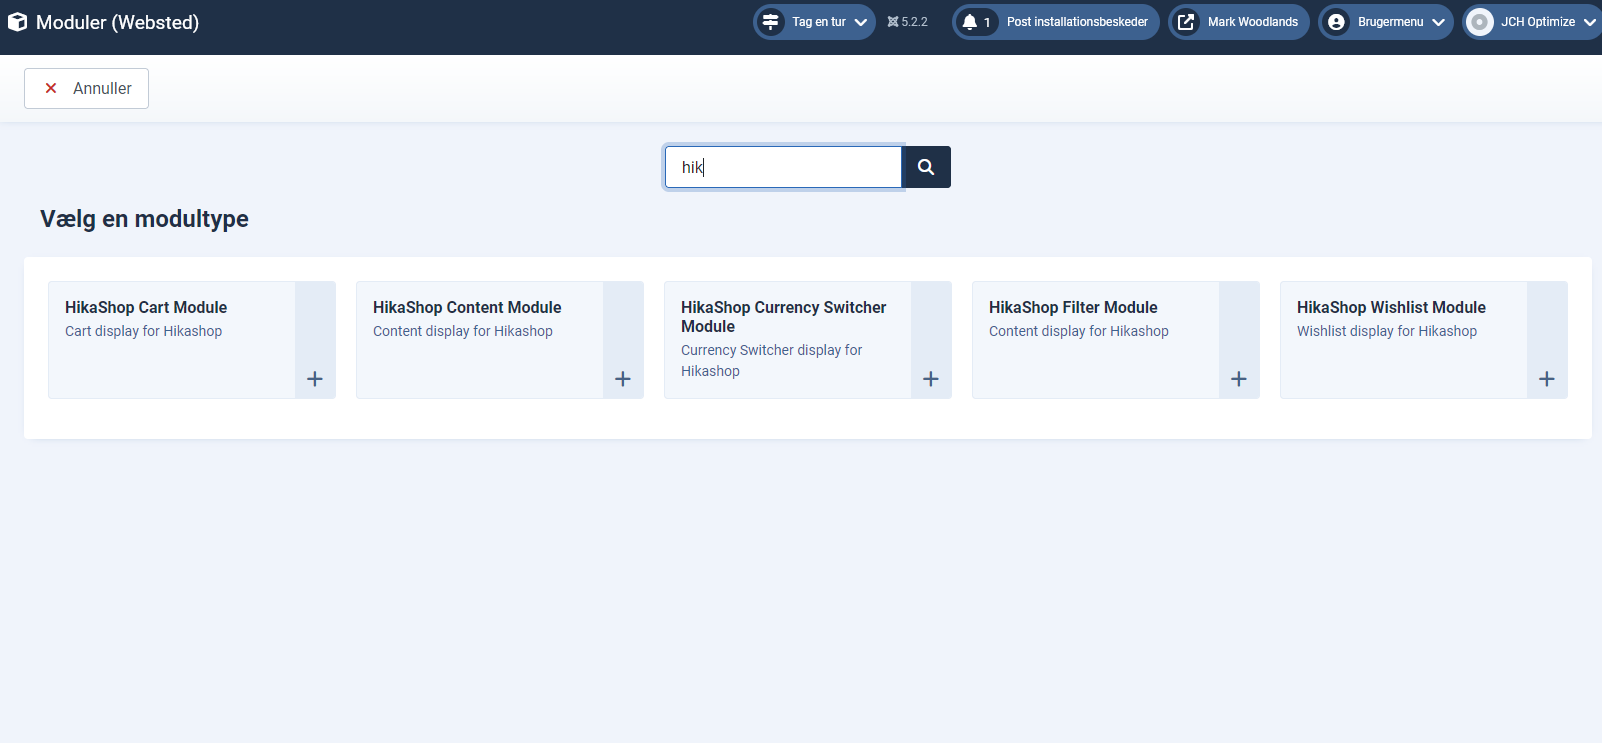
Task: Click the Moduler cube icon in header
Action: pyautogui.click(x=17, y=22)
